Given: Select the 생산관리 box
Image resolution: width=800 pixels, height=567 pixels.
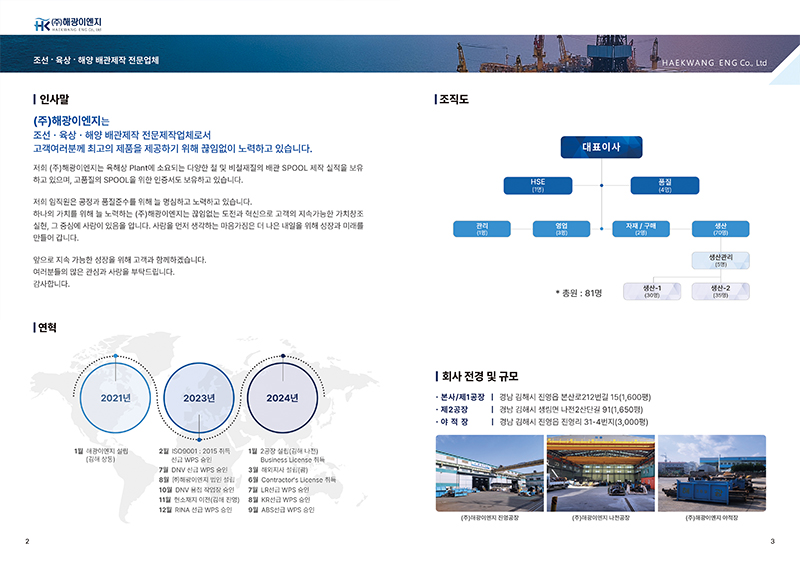Looking at the screenshot, I should (720, 260).
